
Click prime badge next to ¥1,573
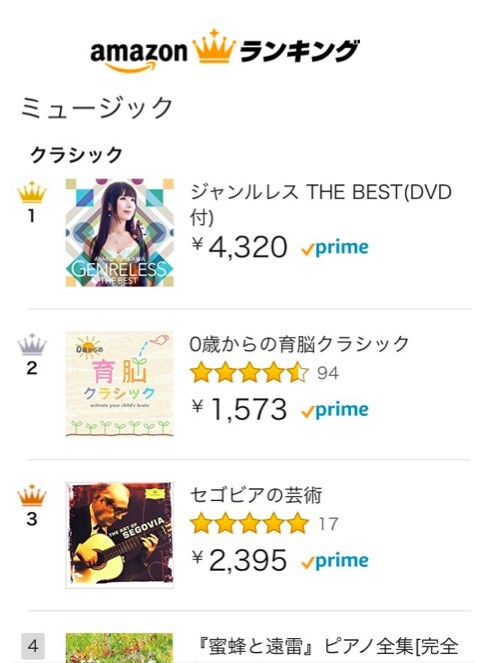(334, 410)
